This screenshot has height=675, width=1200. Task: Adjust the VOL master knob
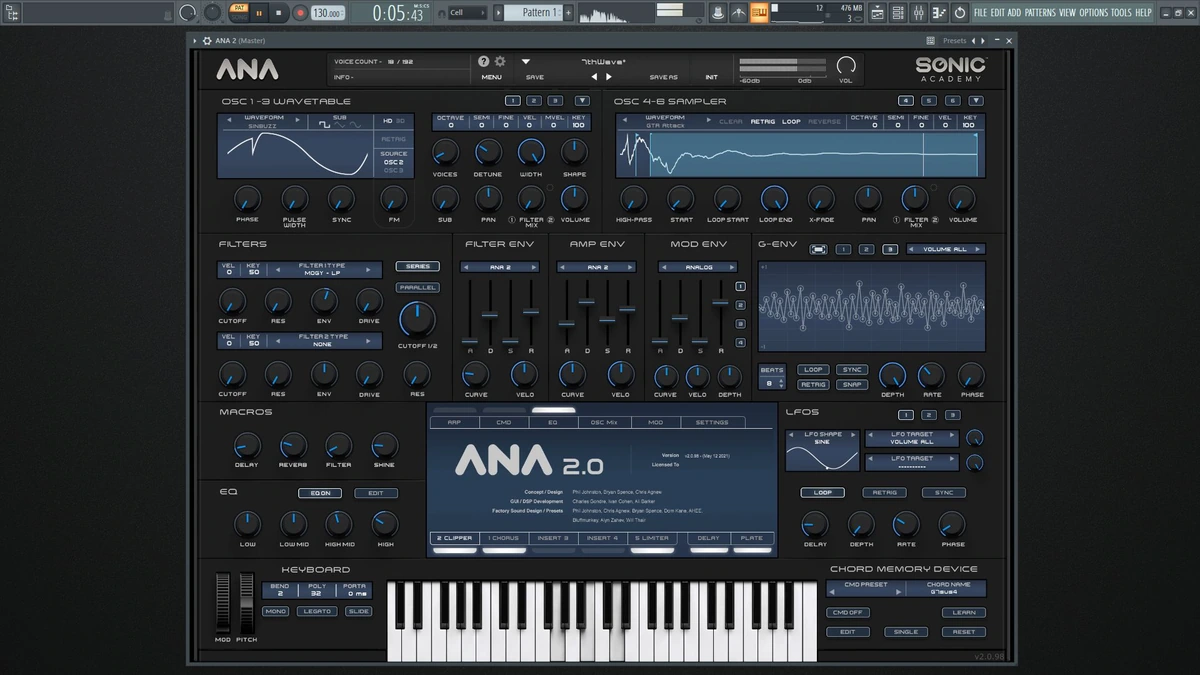point(846,66)
